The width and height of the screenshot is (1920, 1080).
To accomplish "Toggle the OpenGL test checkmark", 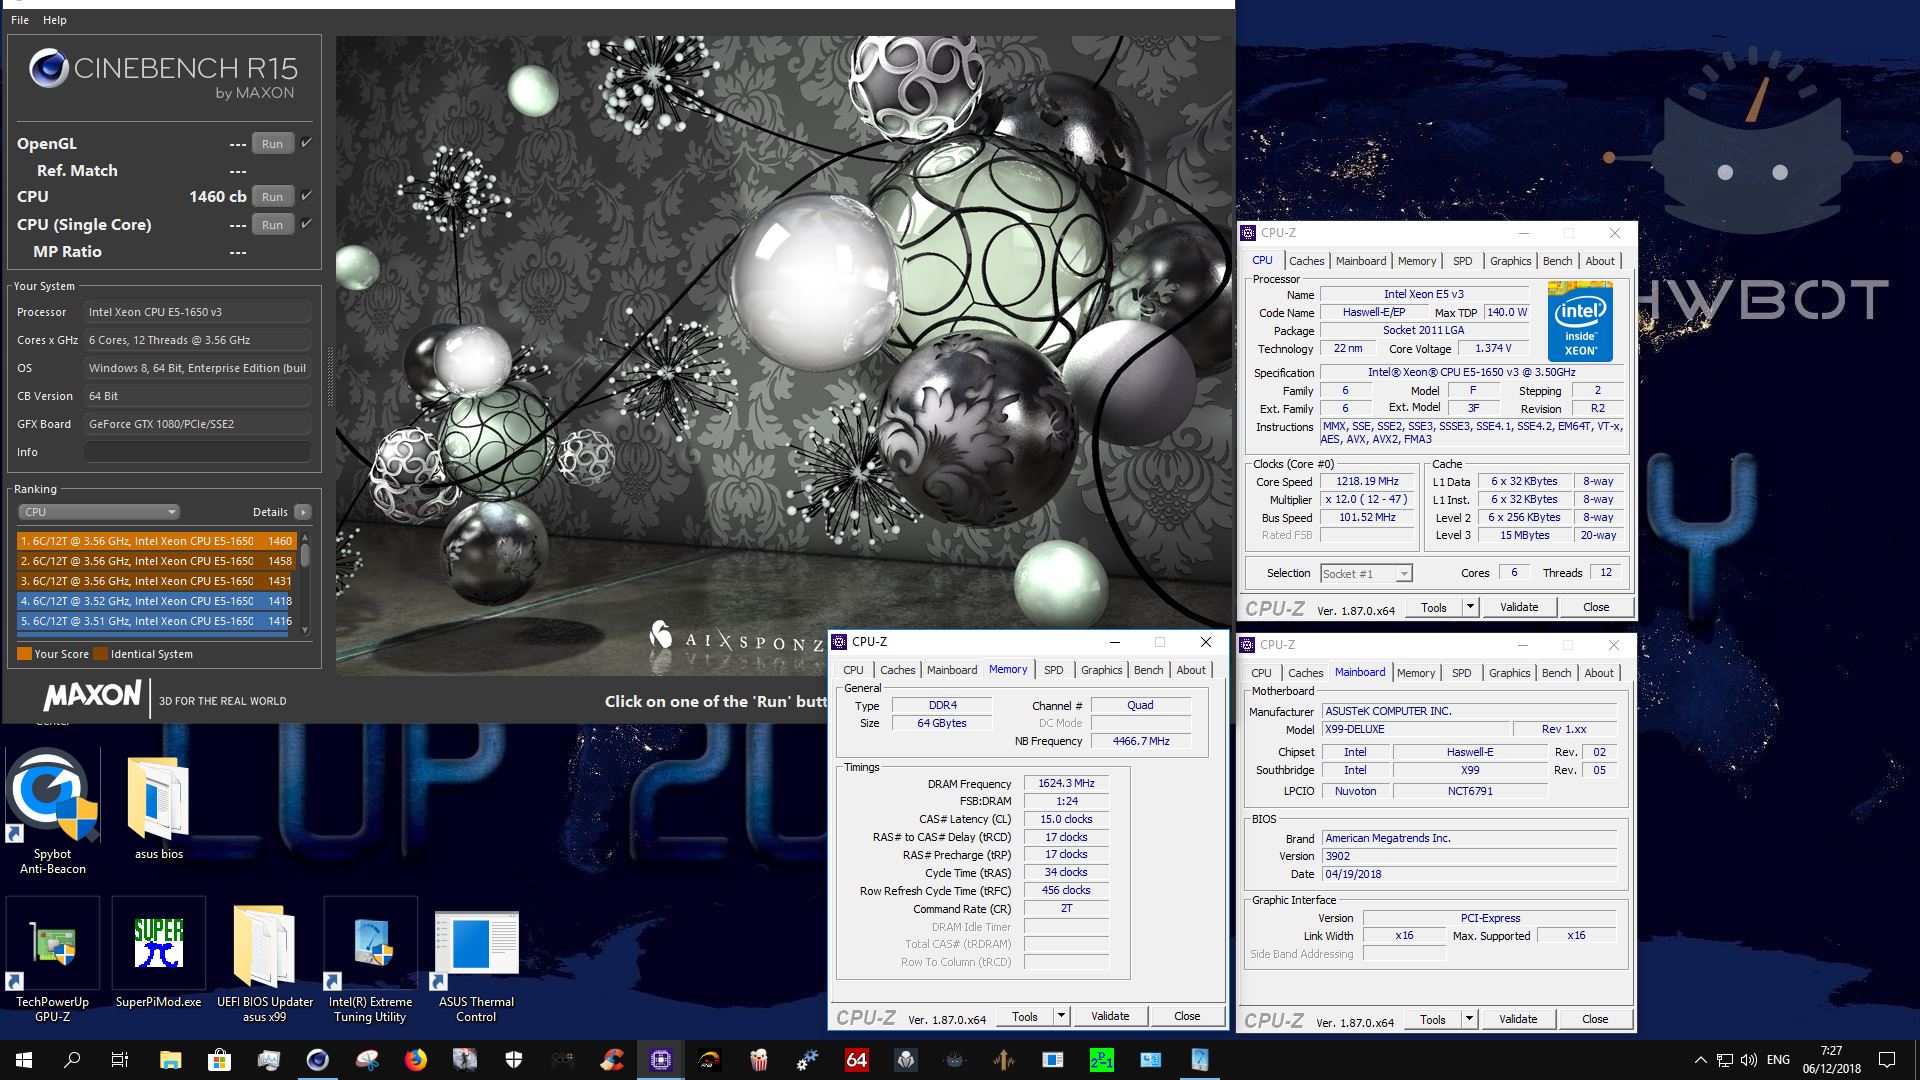I will click(x=306, y=143).
